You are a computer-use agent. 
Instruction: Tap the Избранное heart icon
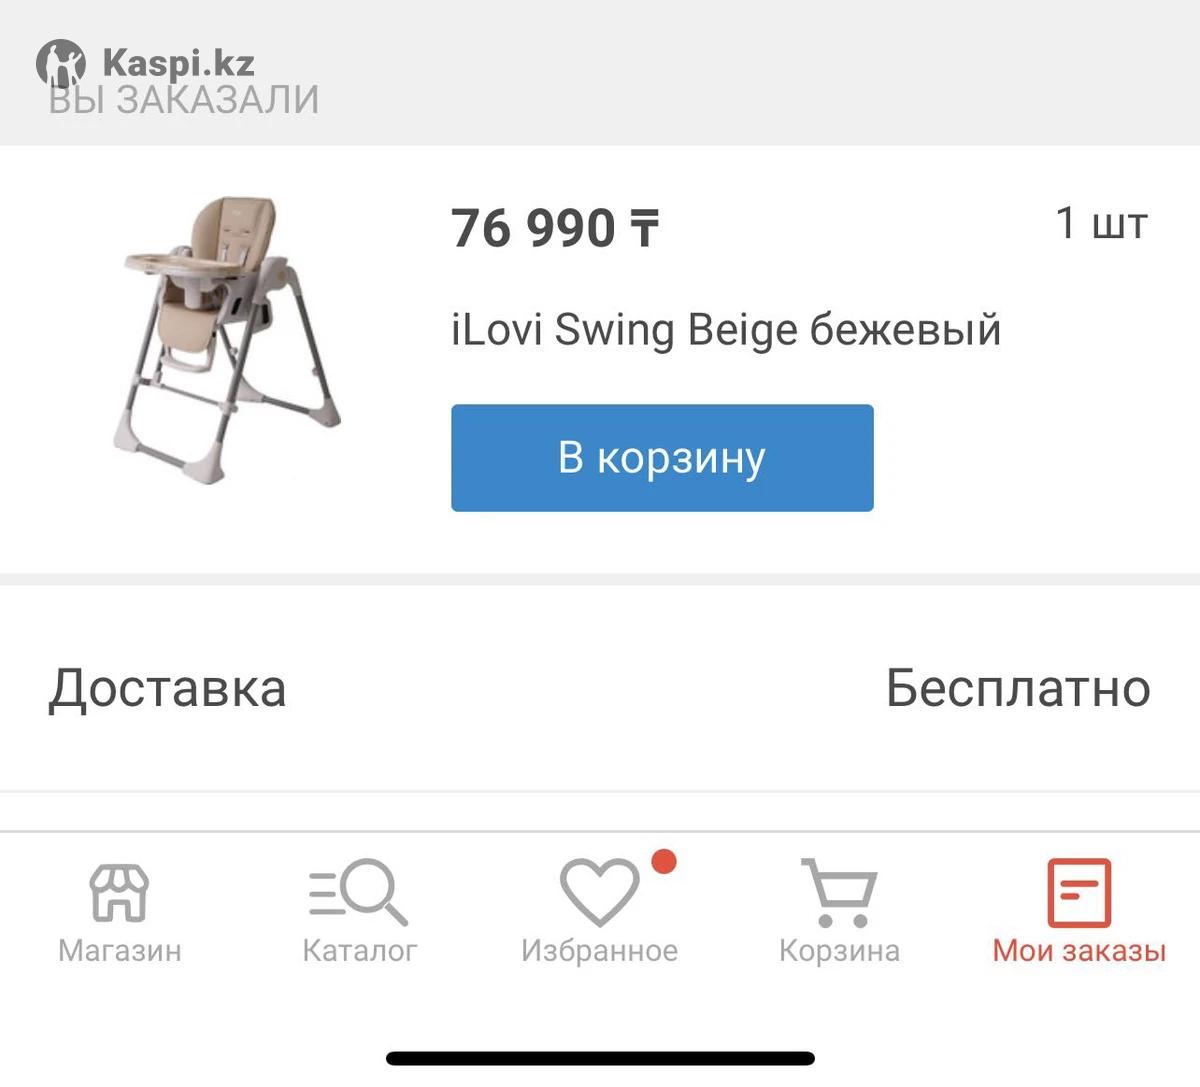599,892
